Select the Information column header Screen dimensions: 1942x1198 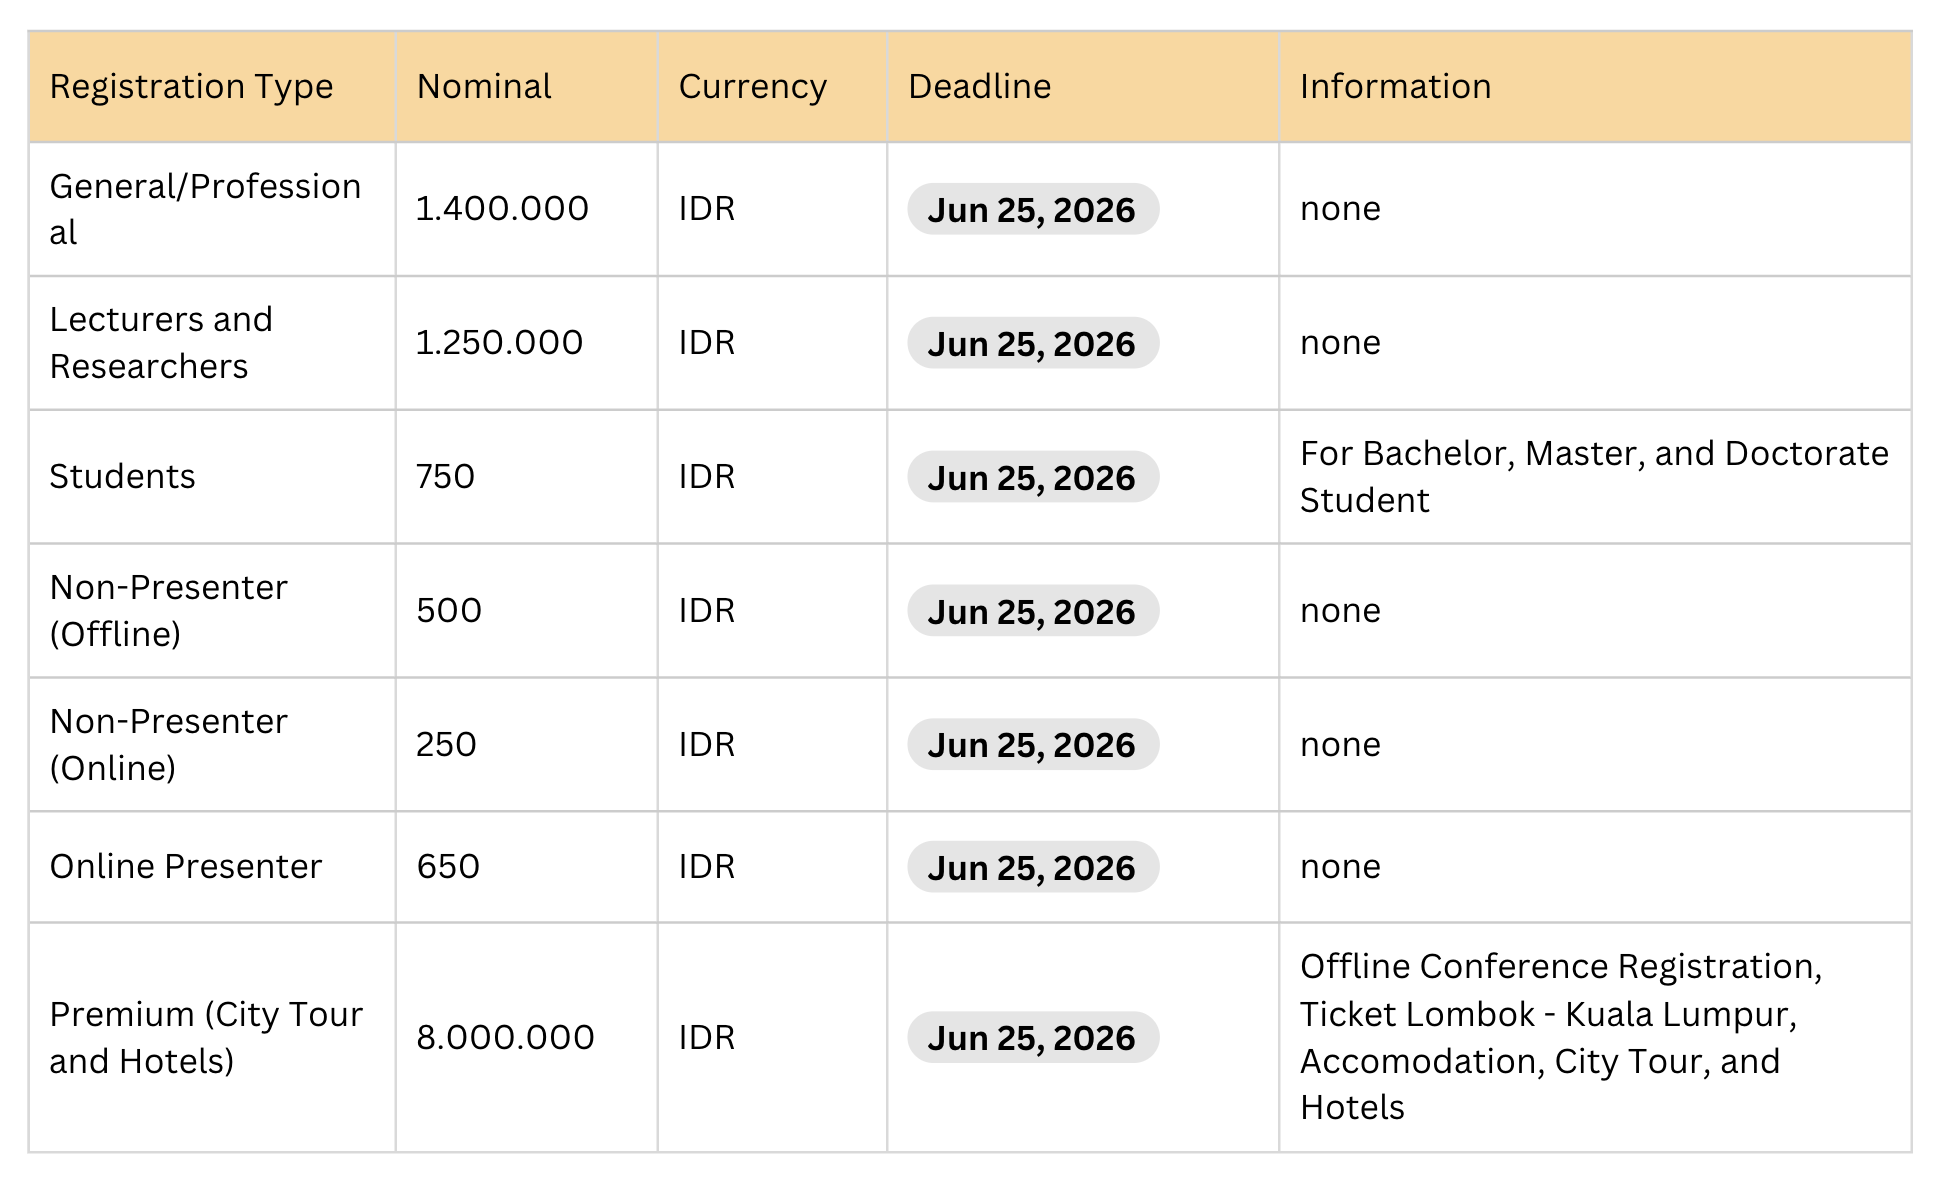1395,87
